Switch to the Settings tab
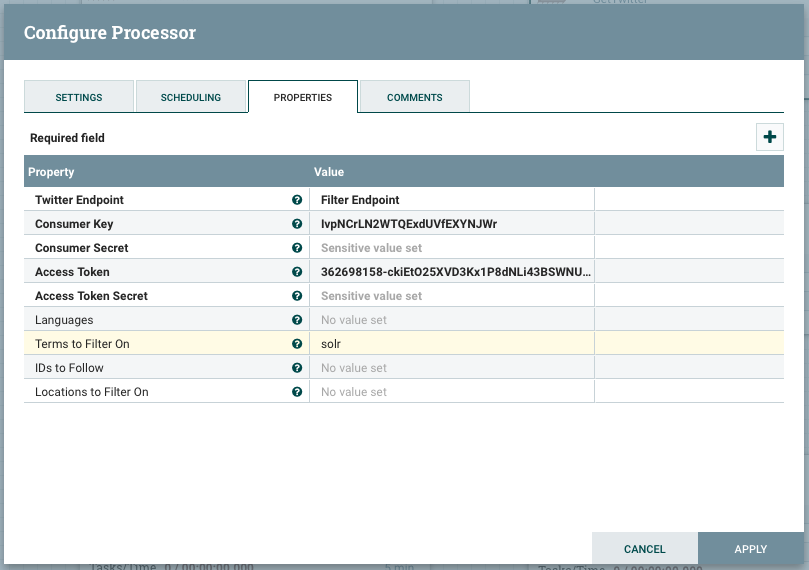809x570 pixels. click(78, 97)
